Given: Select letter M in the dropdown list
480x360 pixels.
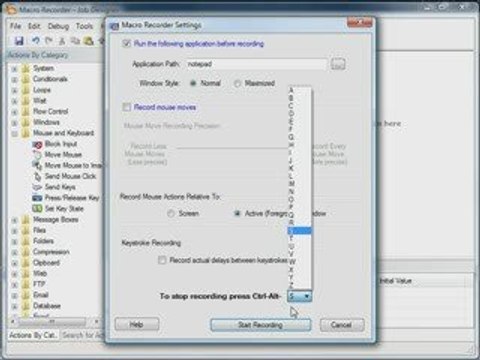Looking at the screenshot, I should pos(299,183).
